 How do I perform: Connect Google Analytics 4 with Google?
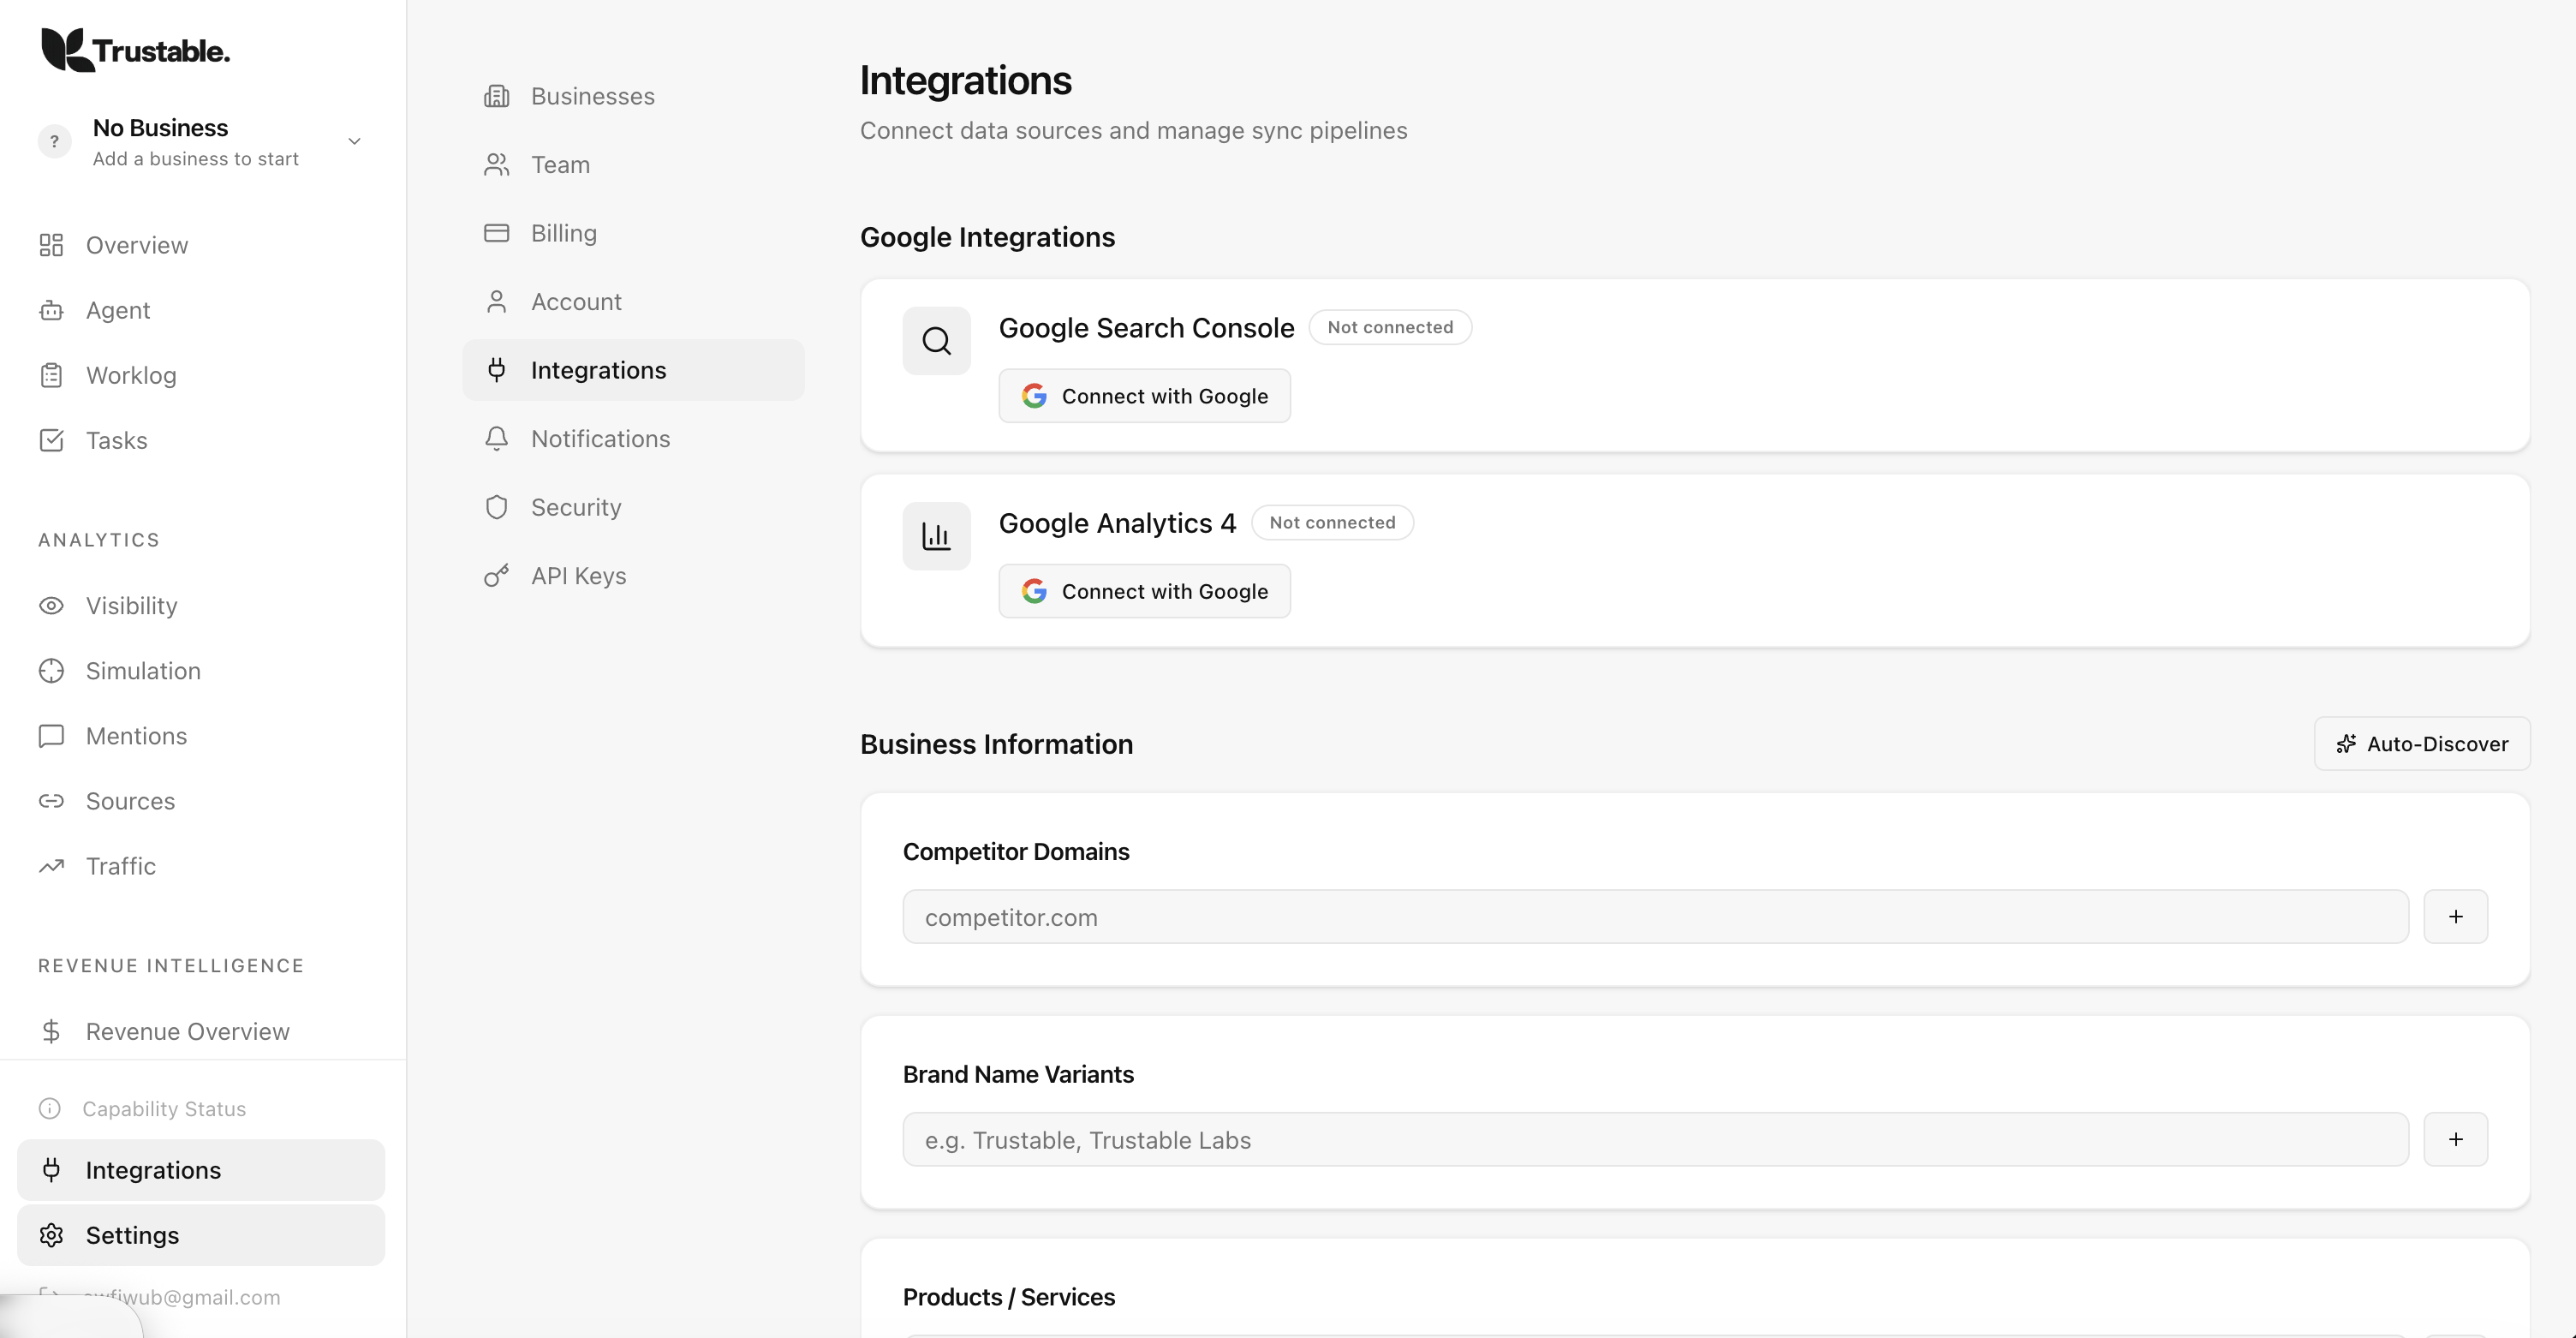pyautogui.click(x=1144, y=591)
